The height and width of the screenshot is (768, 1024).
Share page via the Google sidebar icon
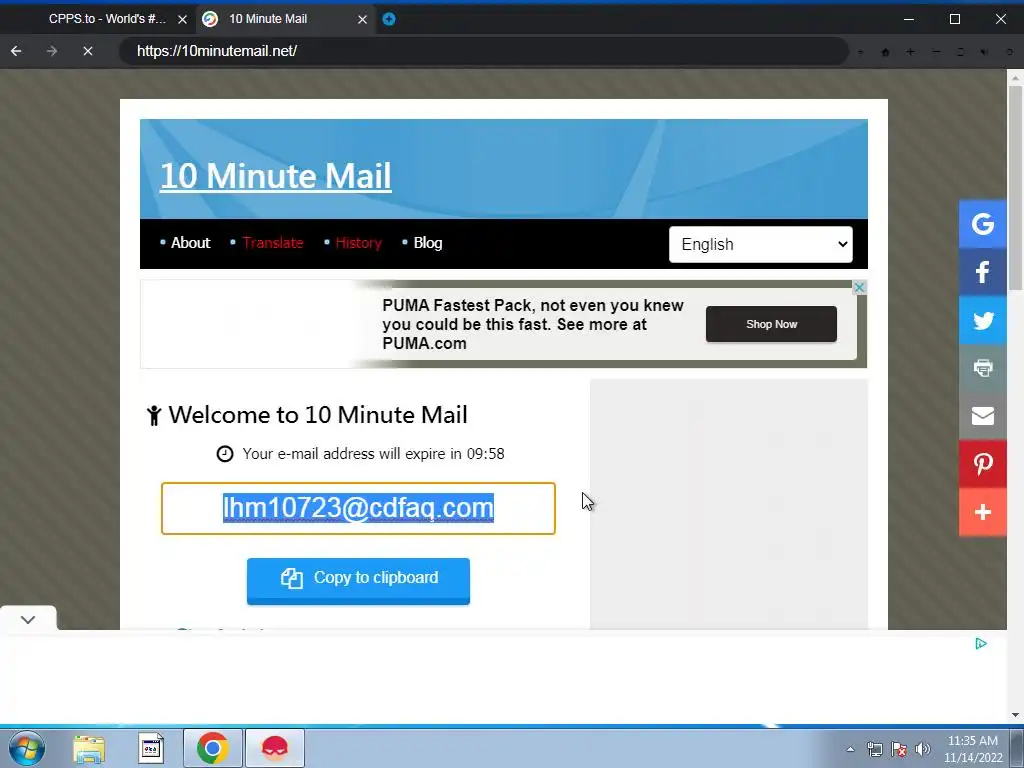pos(982,224)
